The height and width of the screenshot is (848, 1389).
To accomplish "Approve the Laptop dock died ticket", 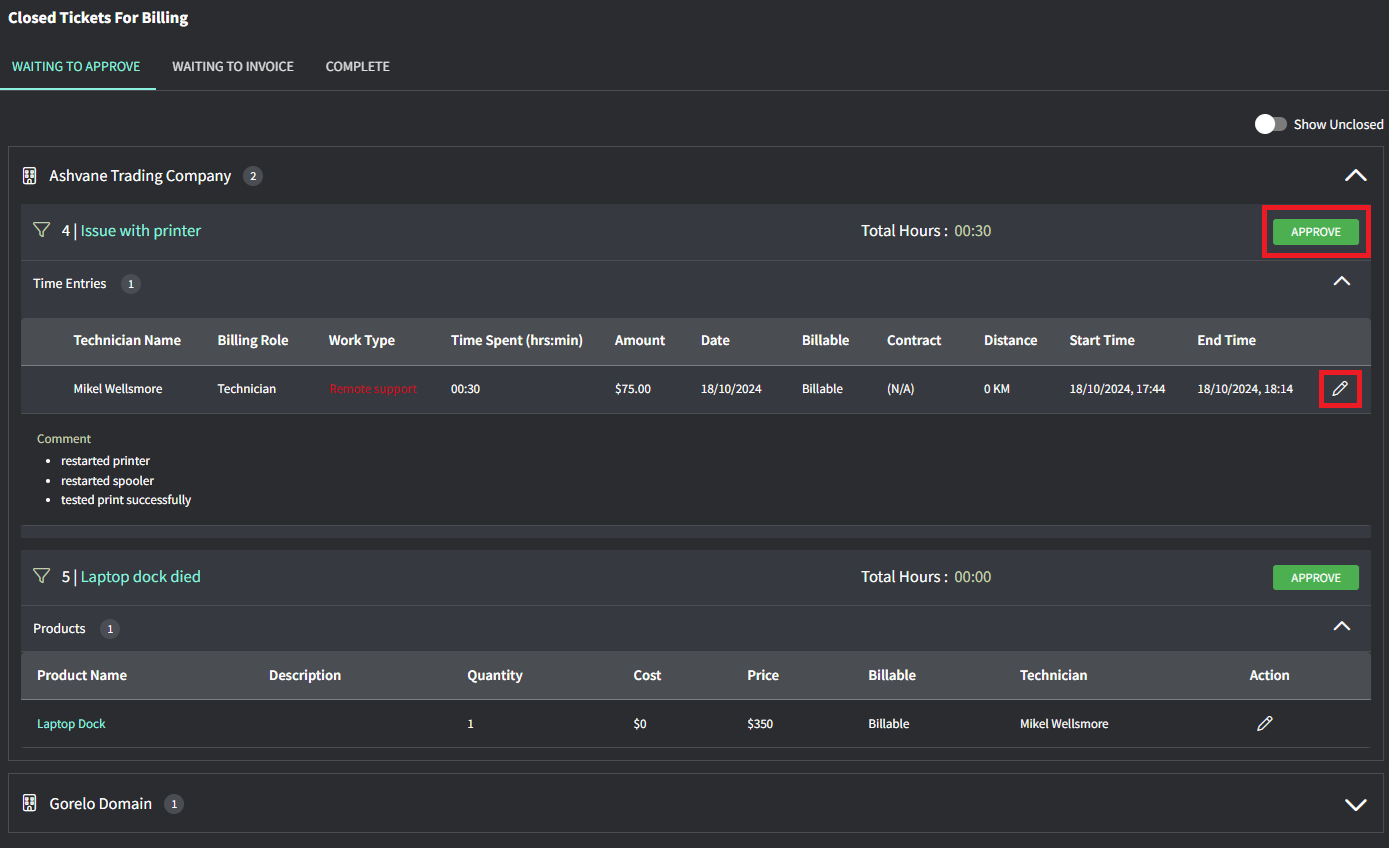I will tap(1315, 578).
